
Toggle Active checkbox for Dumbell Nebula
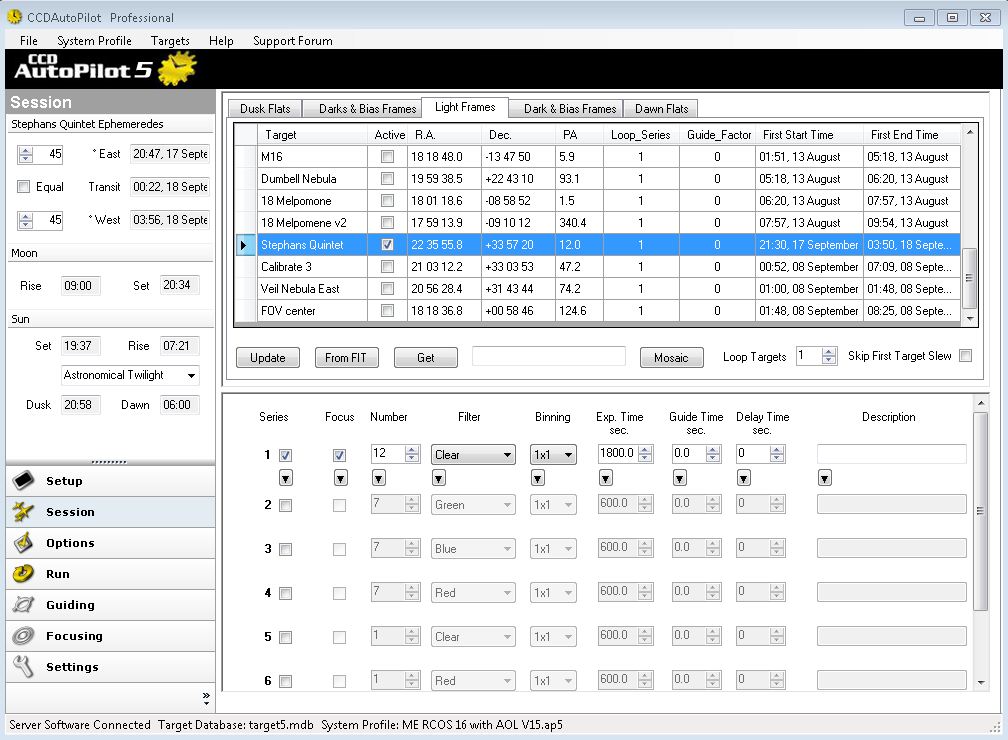point(387,178)
